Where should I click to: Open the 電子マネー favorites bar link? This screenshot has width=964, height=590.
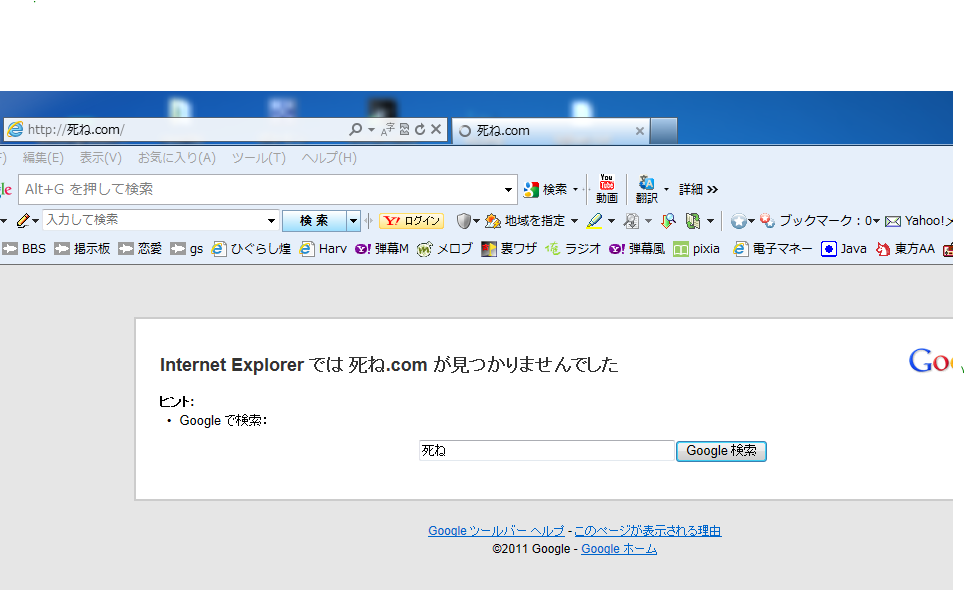coord(773,248)
